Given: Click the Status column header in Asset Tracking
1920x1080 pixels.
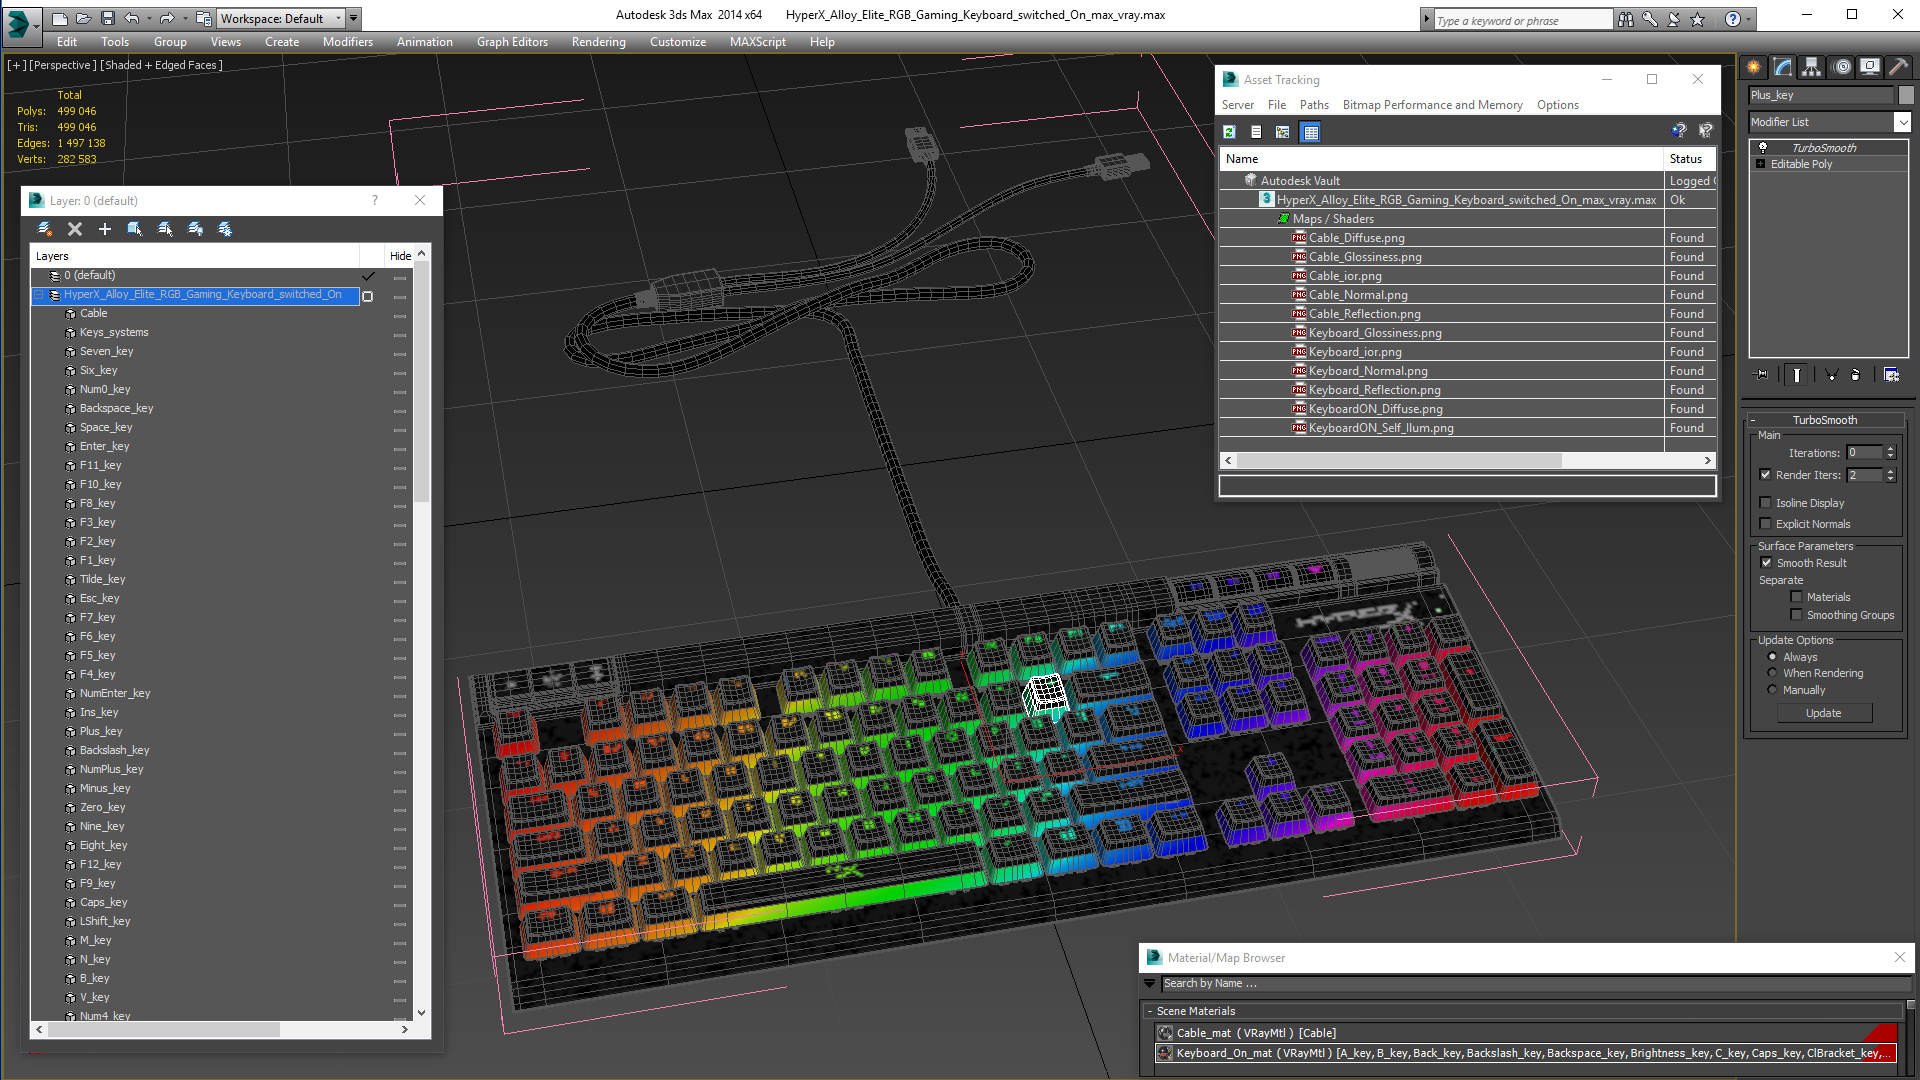Looking at the screenshot, I should tap(1690, 159).
